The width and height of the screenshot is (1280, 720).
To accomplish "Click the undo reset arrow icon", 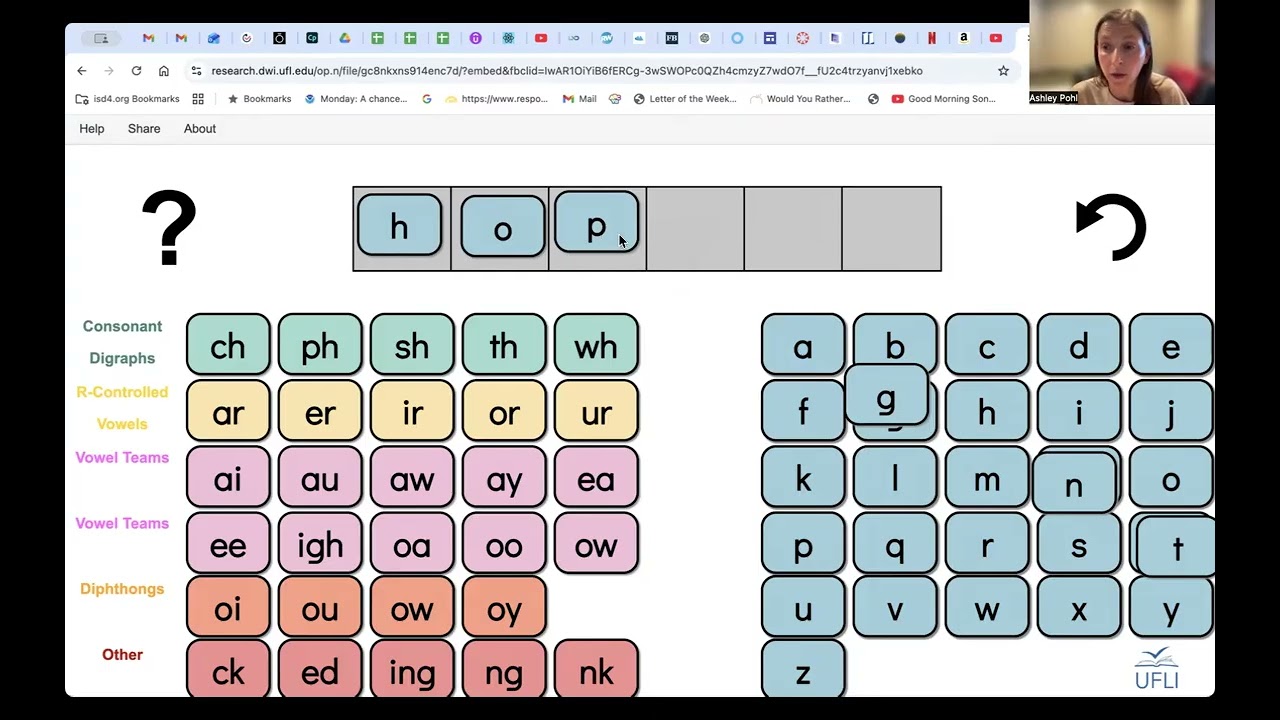I will [x=1111, y=227].
